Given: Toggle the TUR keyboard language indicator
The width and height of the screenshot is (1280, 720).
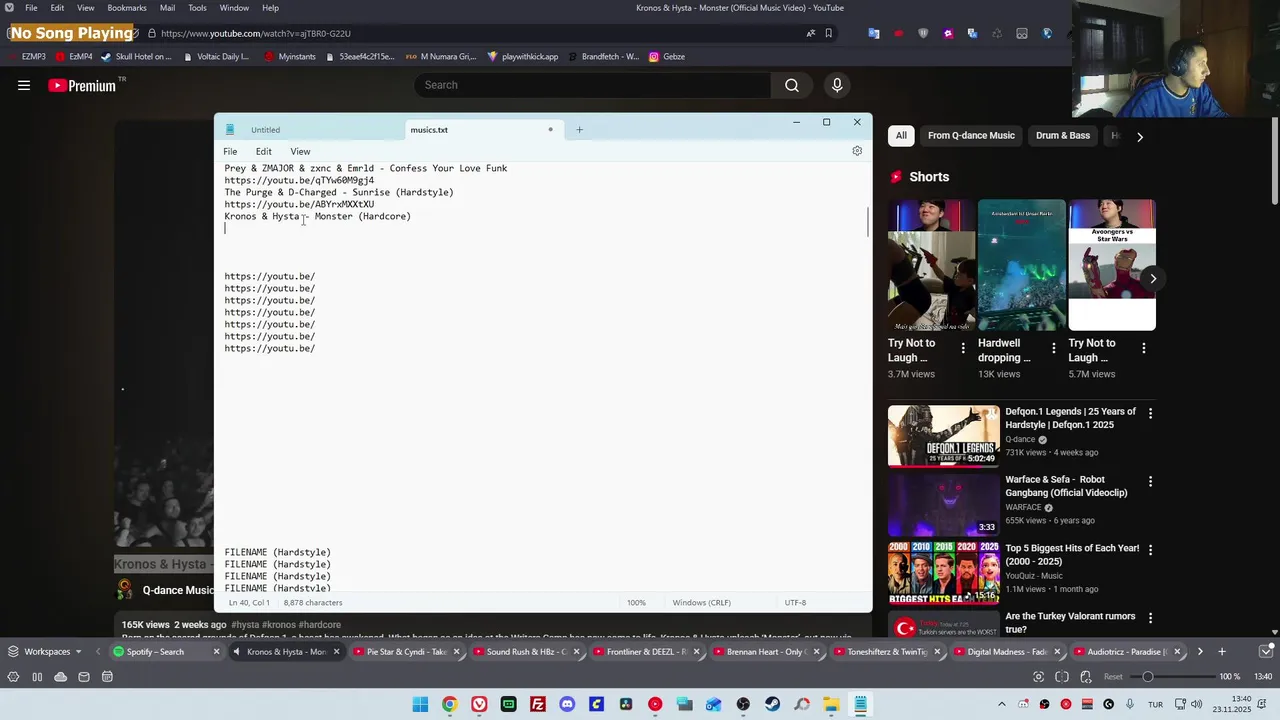Looking at the screenshot, I should pyautogui.click(x=1155, y=704).
